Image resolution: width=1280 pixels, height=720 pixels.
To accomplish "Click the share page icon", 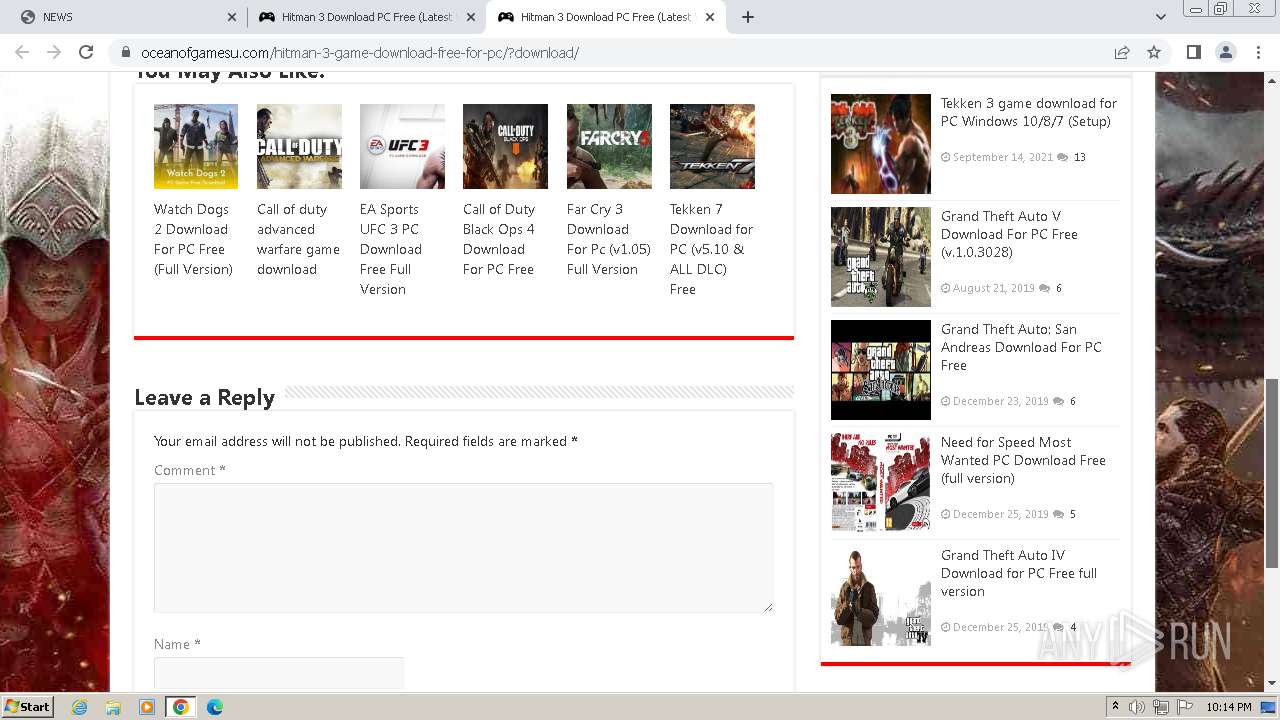I will [1122, 52].
